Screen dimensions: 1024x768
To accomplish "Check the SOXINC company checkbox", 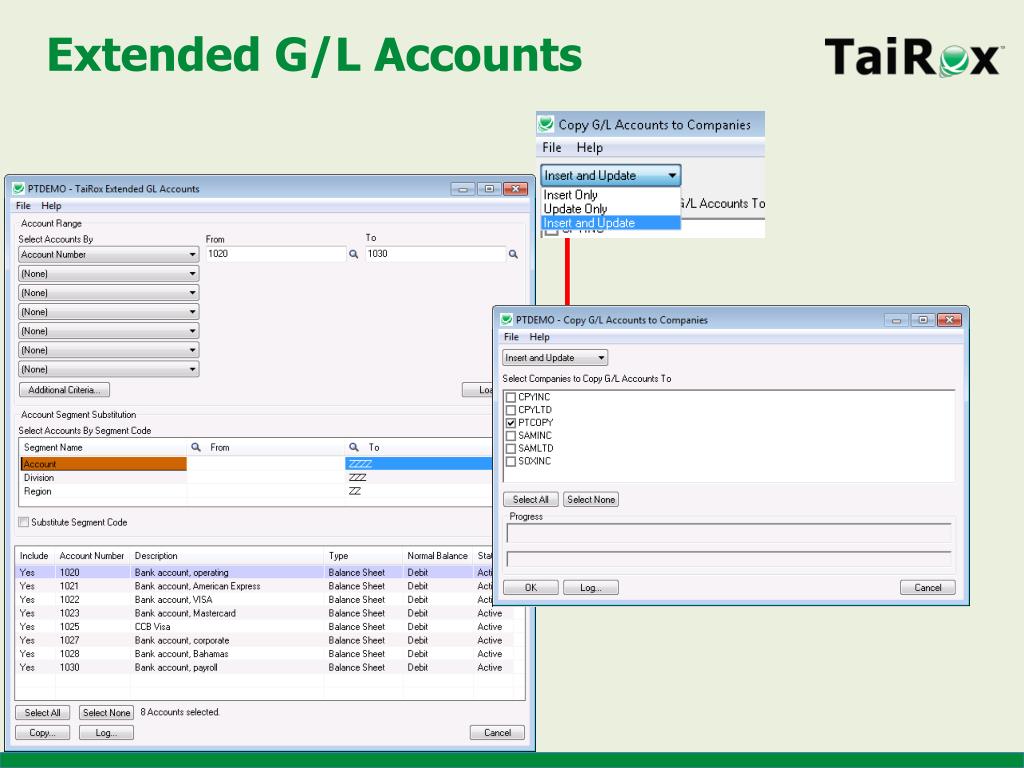I will 511,461.
